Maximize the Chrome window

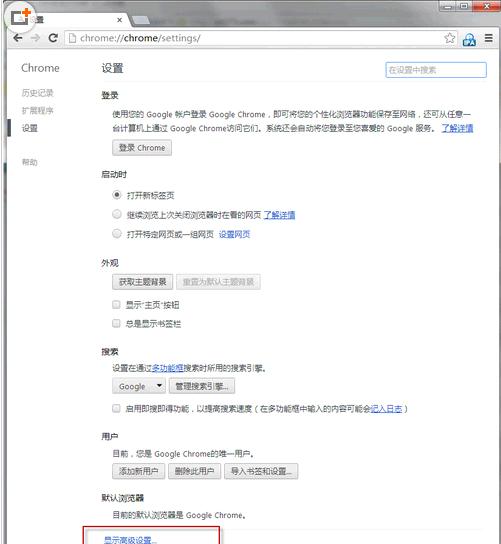[464, 6]
